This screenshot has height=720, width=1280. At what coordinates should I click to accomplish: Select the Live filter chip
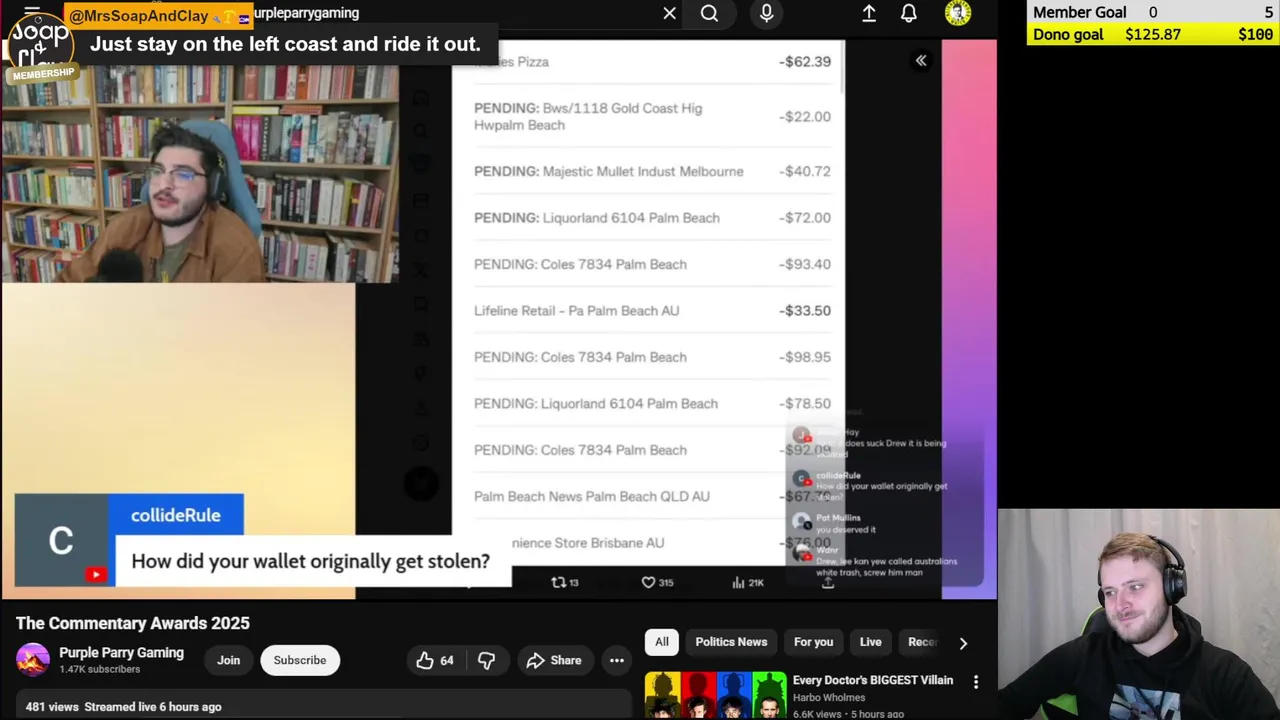tap(870, 642)
